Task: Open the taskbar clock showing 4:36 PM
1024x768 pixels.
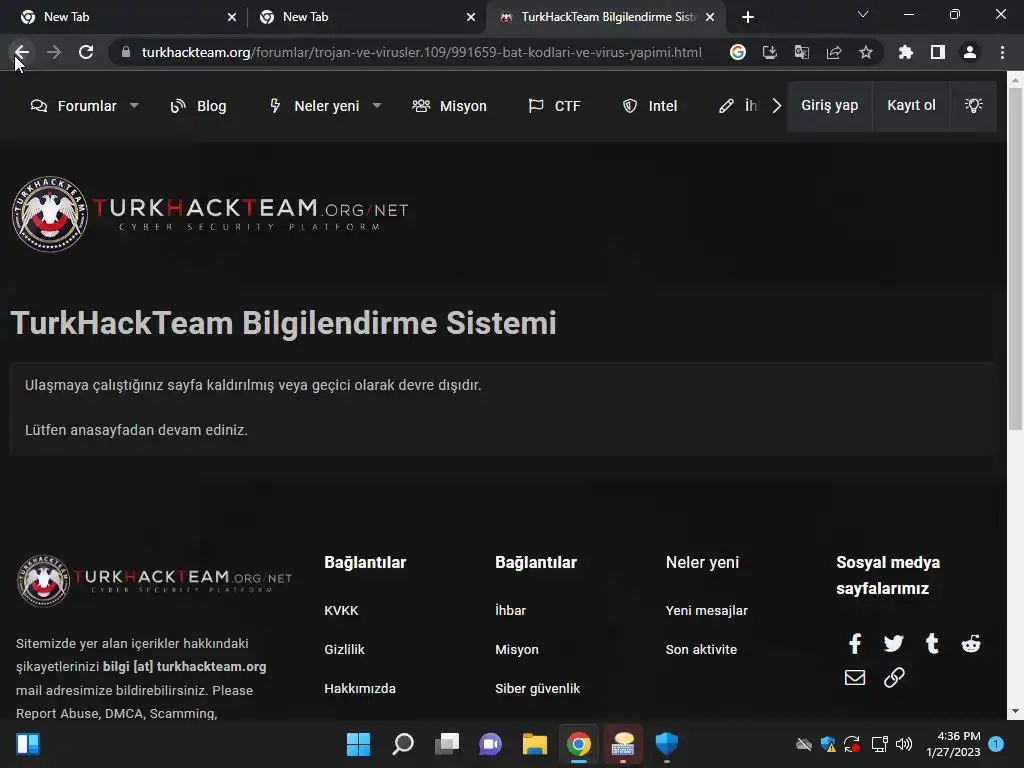Action: pyautogui.click(x=953, y=744)
